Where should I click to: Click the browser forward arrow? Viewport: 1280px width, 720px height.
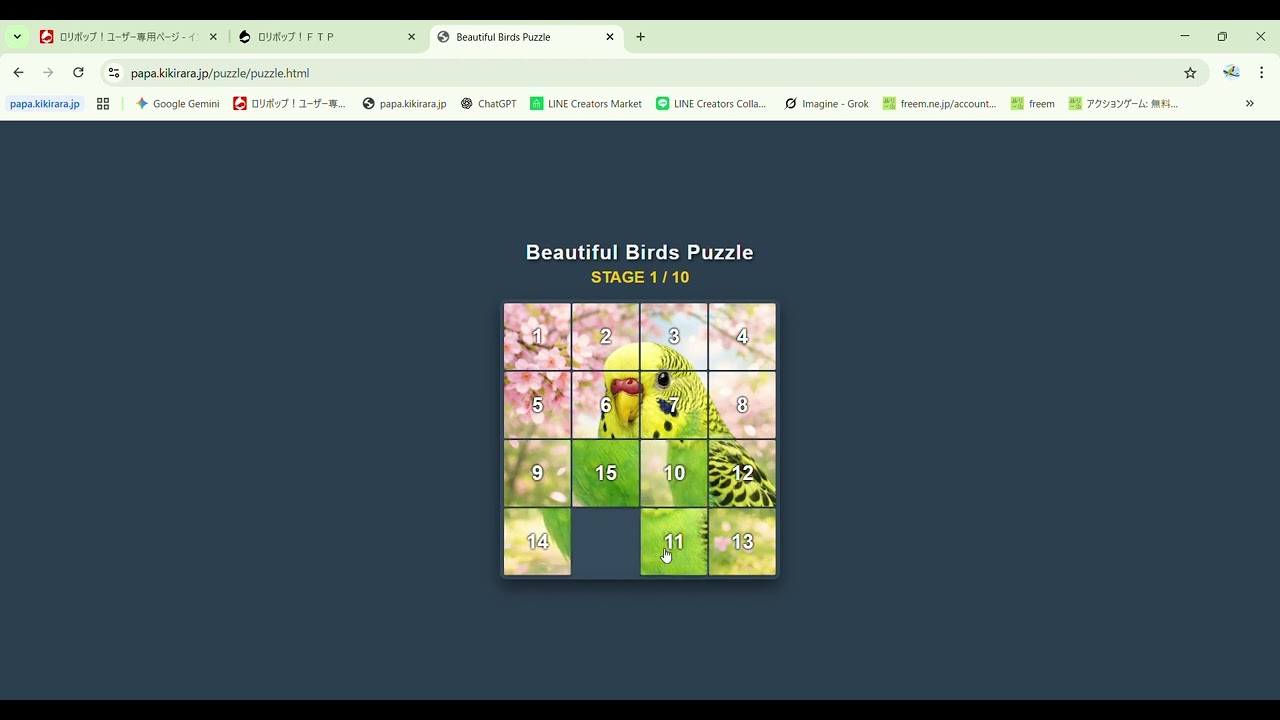(48, 73)
